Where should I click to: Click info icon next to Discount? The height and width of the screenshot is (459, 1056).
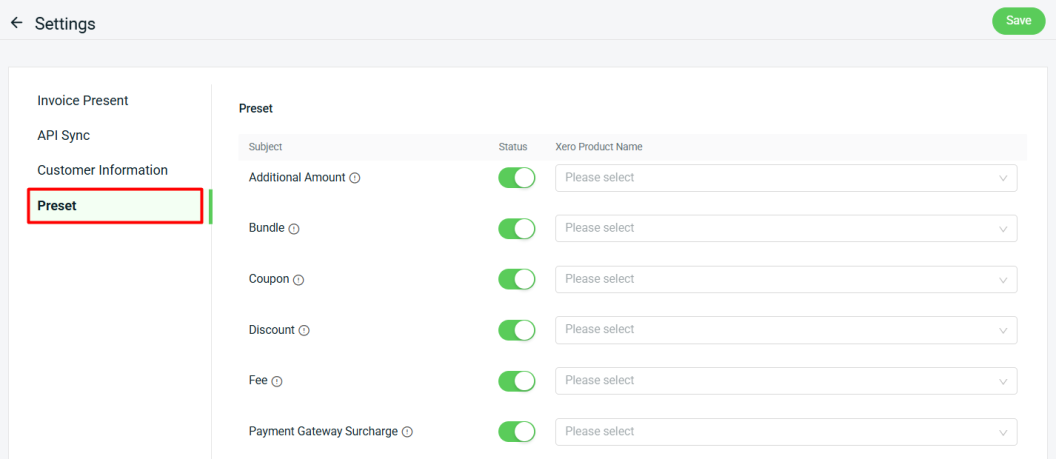point(304,330)
